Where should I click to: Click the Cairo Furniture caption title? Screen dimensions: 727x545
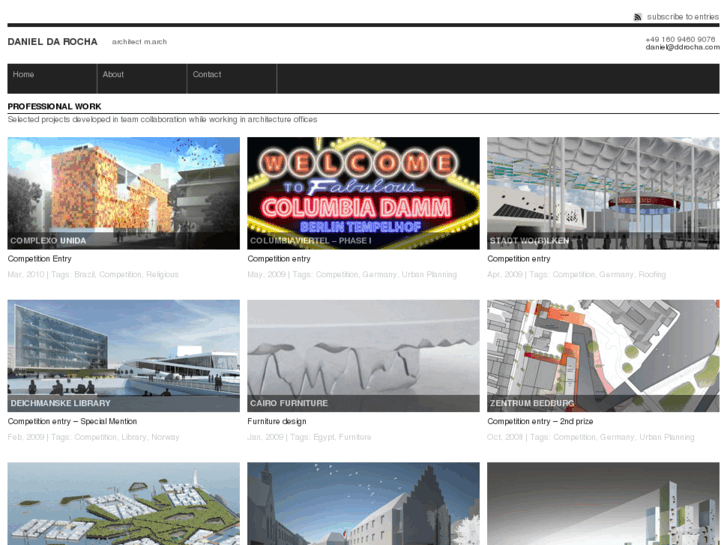tap(289, 403)
